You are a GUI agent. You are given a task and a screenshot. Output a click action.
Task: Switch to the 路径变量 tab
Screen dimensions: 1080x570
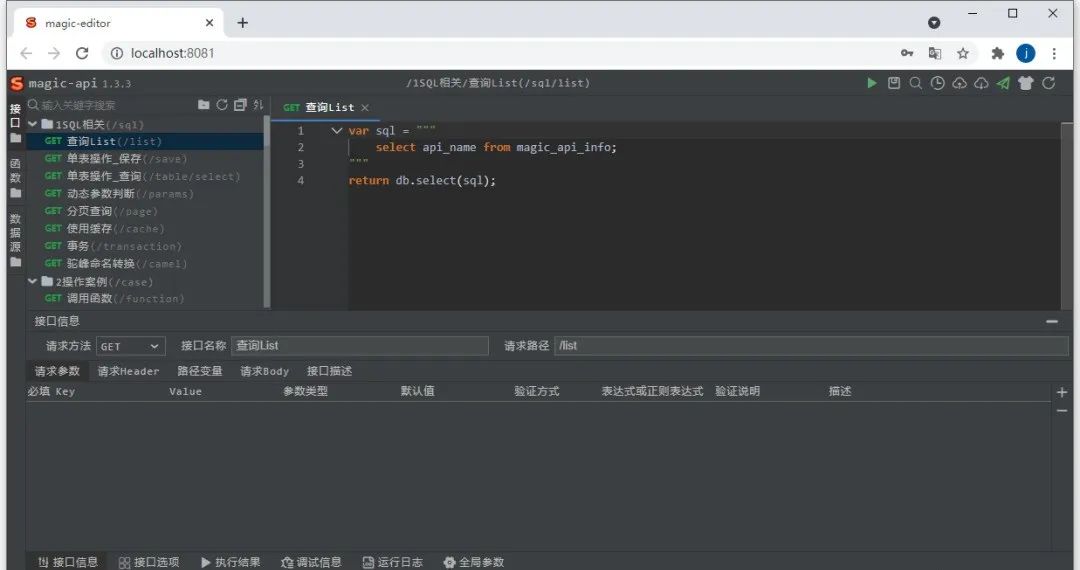point(200,371)
